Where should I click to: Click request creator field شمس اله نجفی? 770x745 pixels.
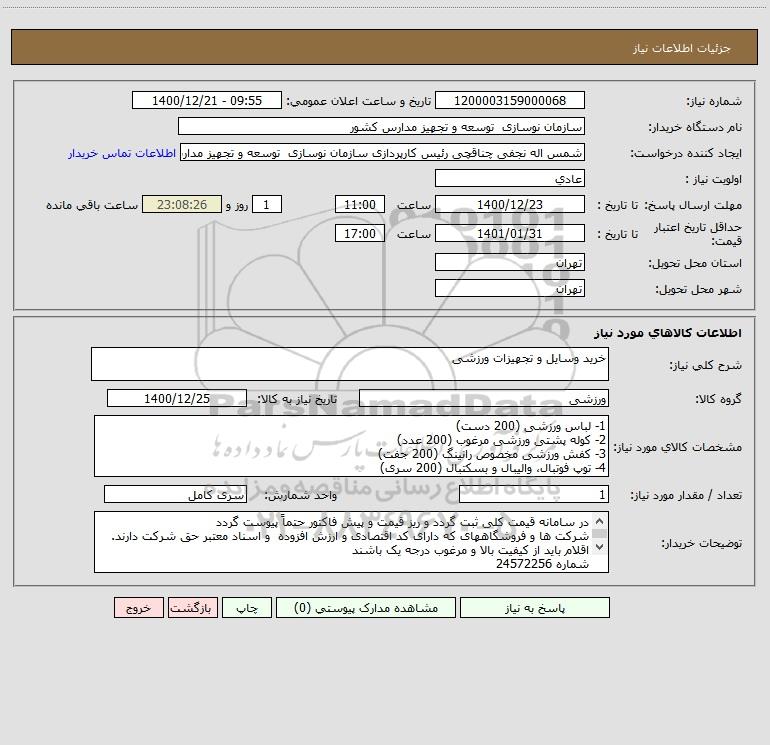click(x=383, y=153)
